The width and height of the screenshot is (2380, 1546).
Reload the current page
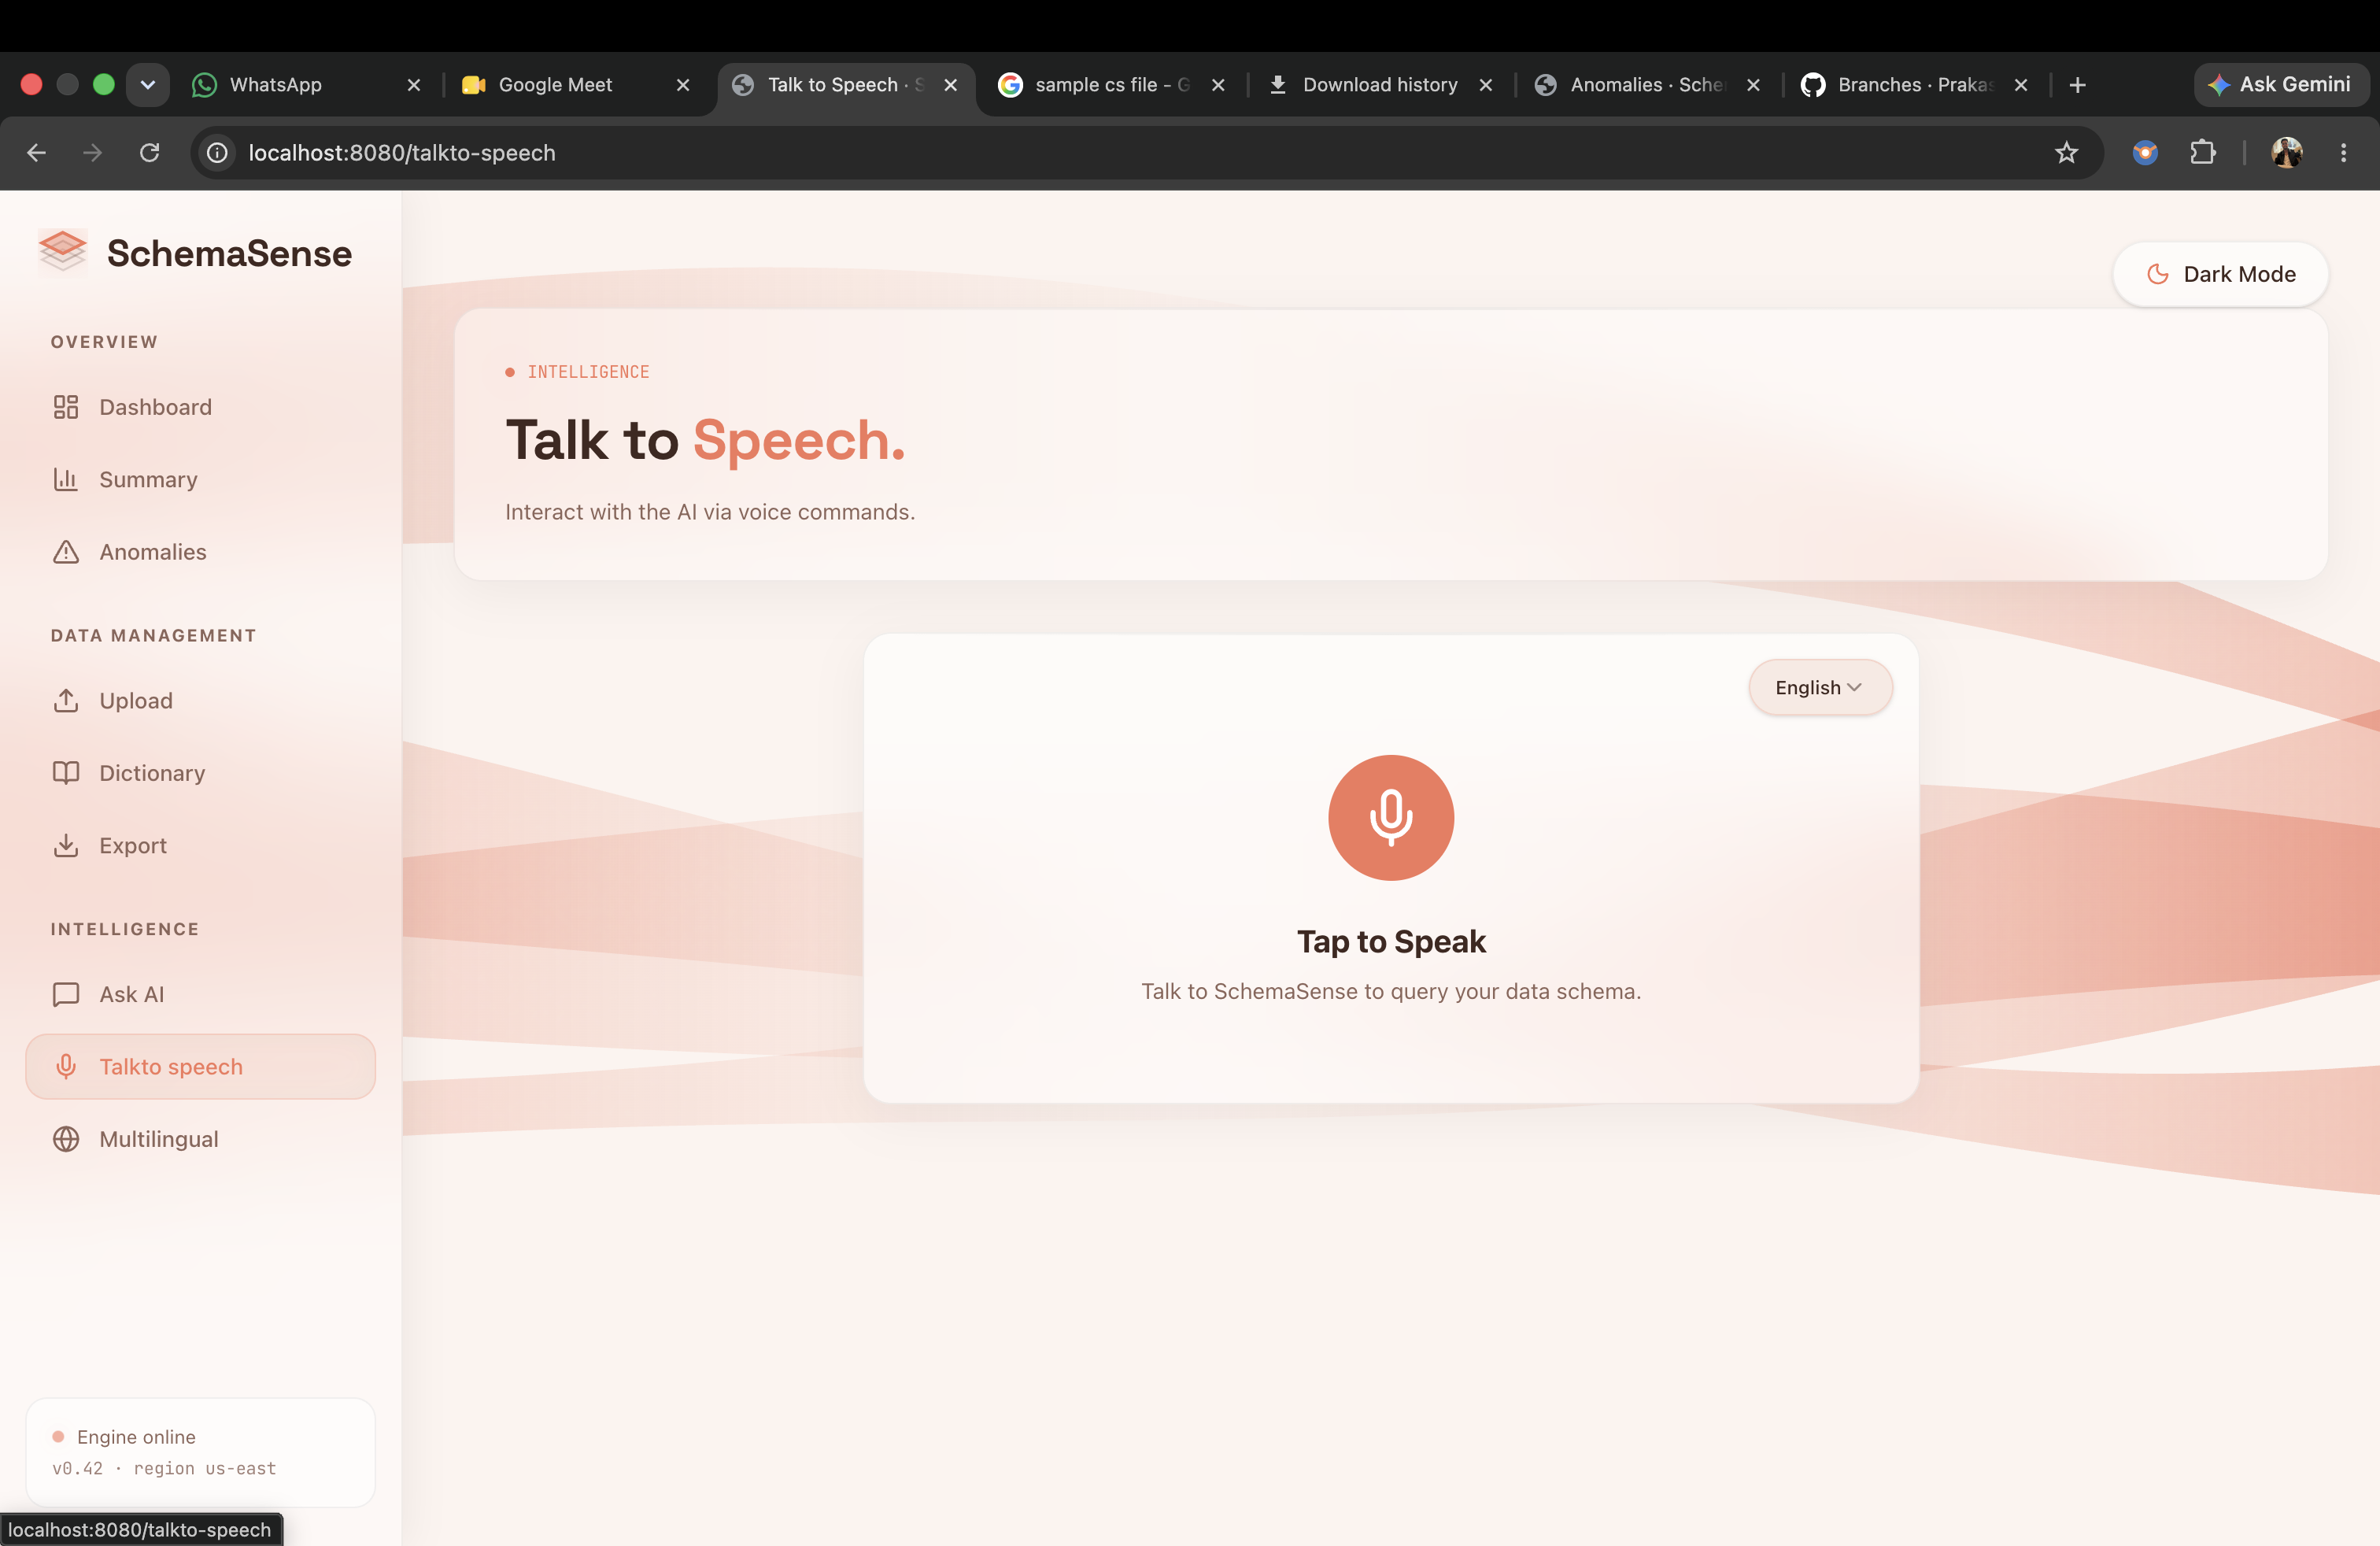pyautogui.click(x=149, y=152)
